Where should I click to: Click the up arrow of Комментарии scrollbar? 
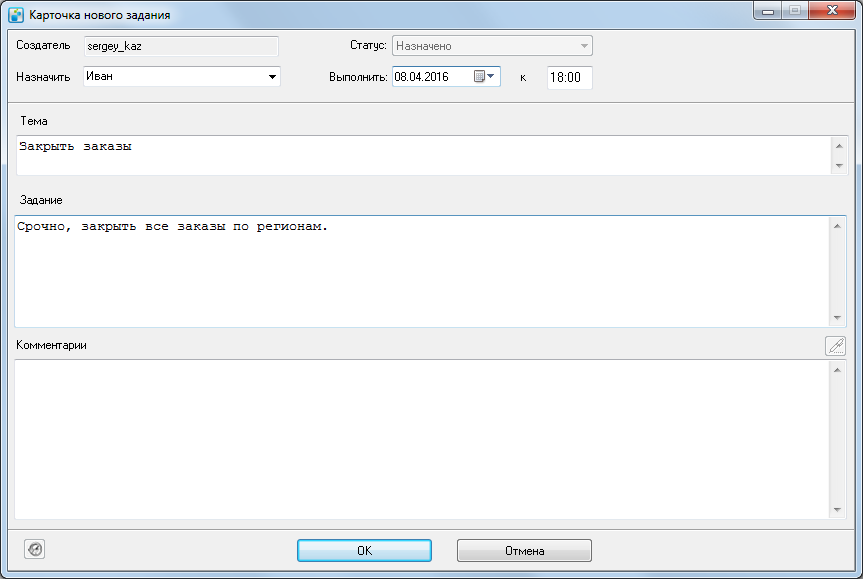[837, 370]
